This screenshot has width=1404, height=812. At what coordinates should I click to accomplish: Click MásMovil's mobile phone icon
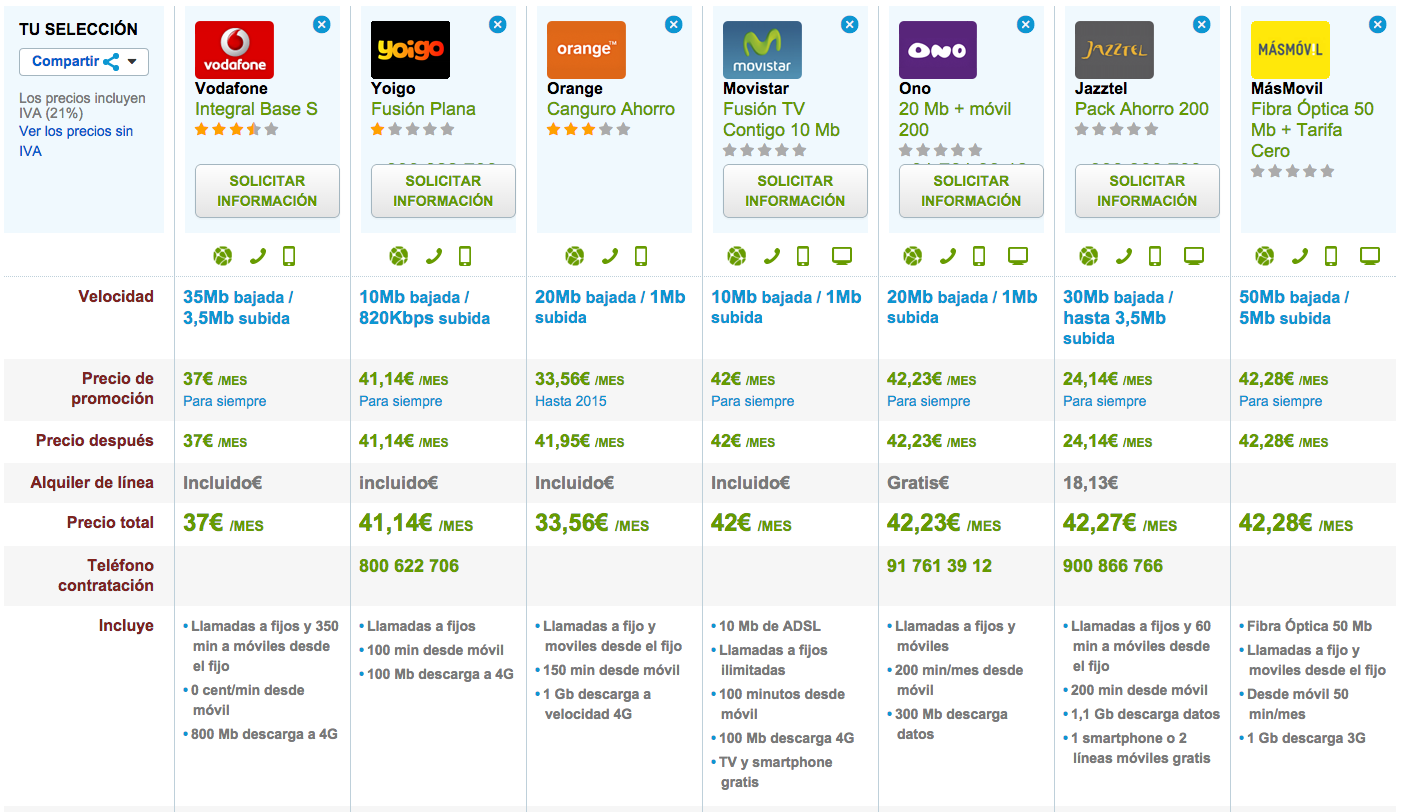[x=1331, y=256]
